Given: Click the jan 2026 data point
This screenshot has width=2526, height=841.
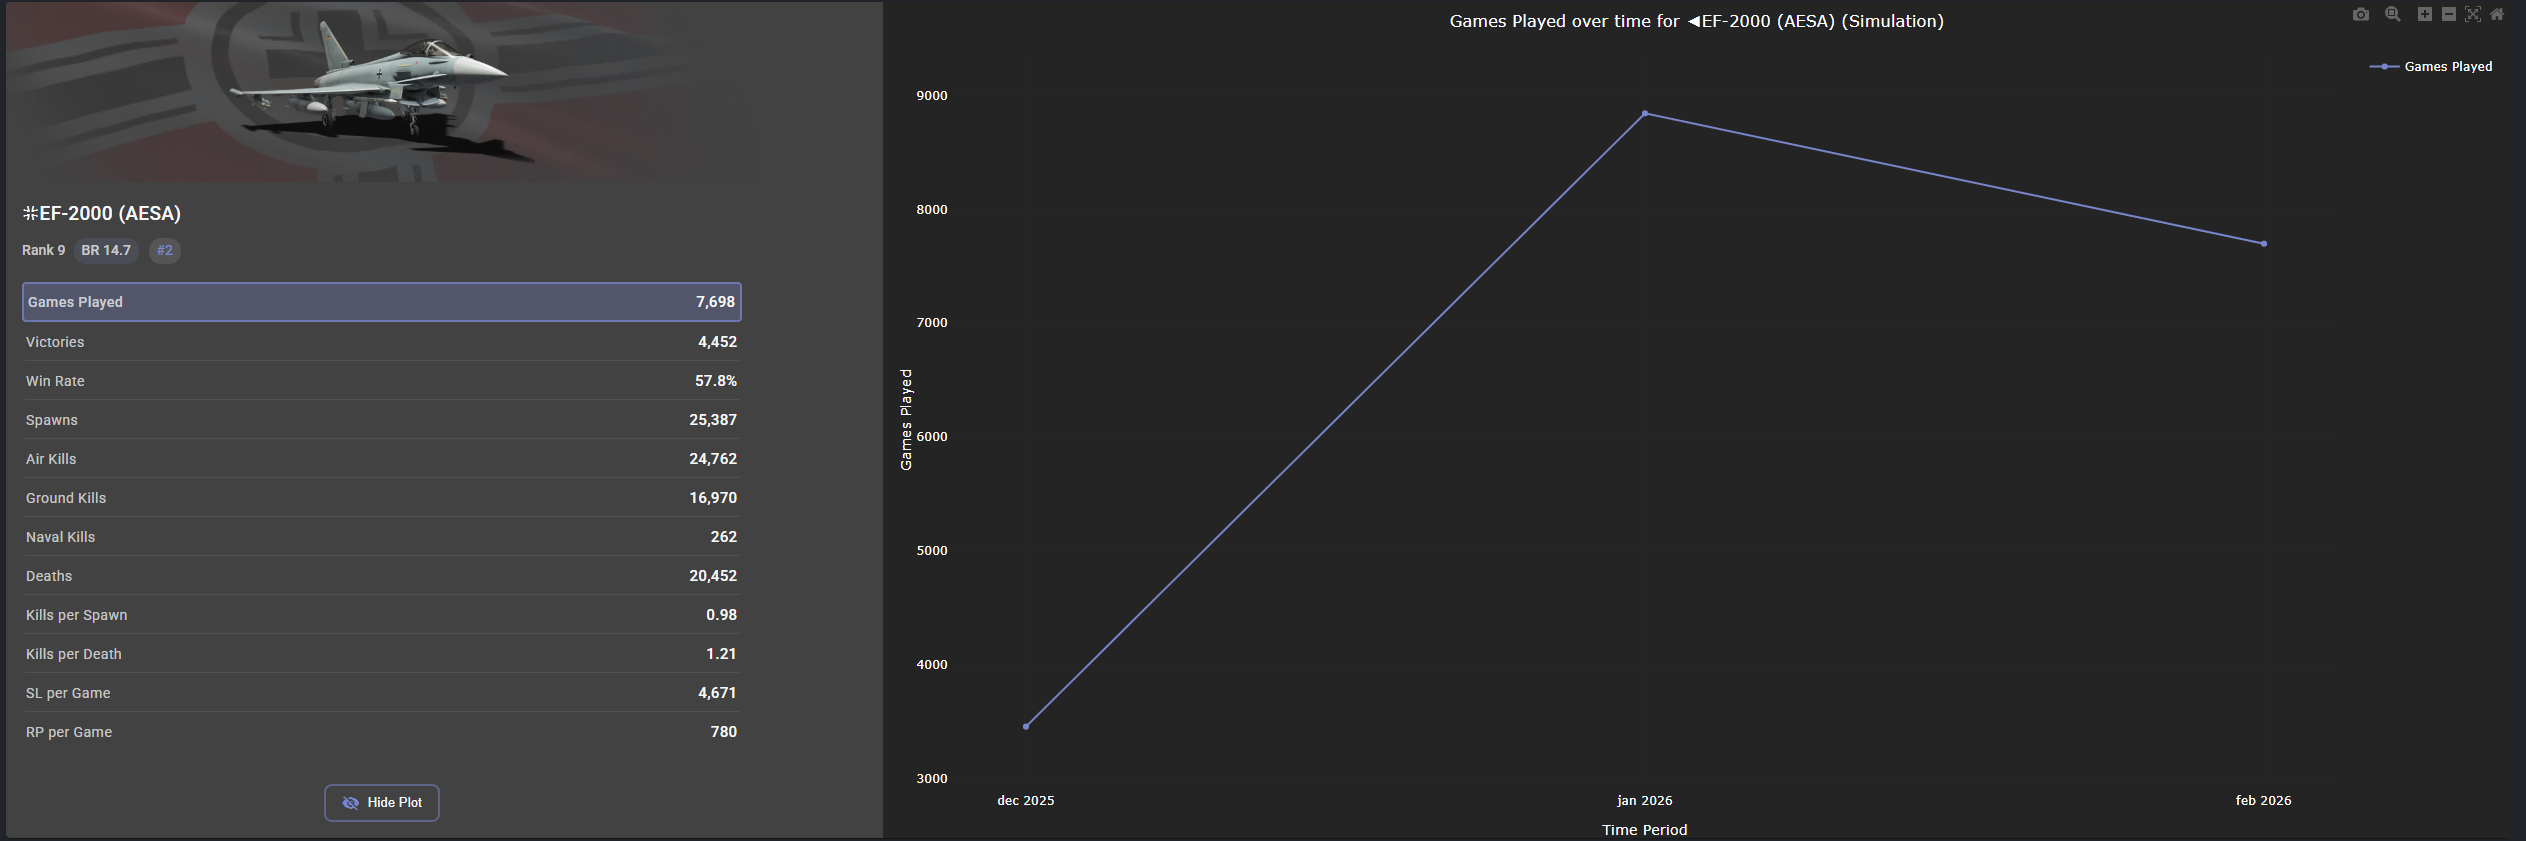Looking at the screenshot, I should tap(1645, 114).
